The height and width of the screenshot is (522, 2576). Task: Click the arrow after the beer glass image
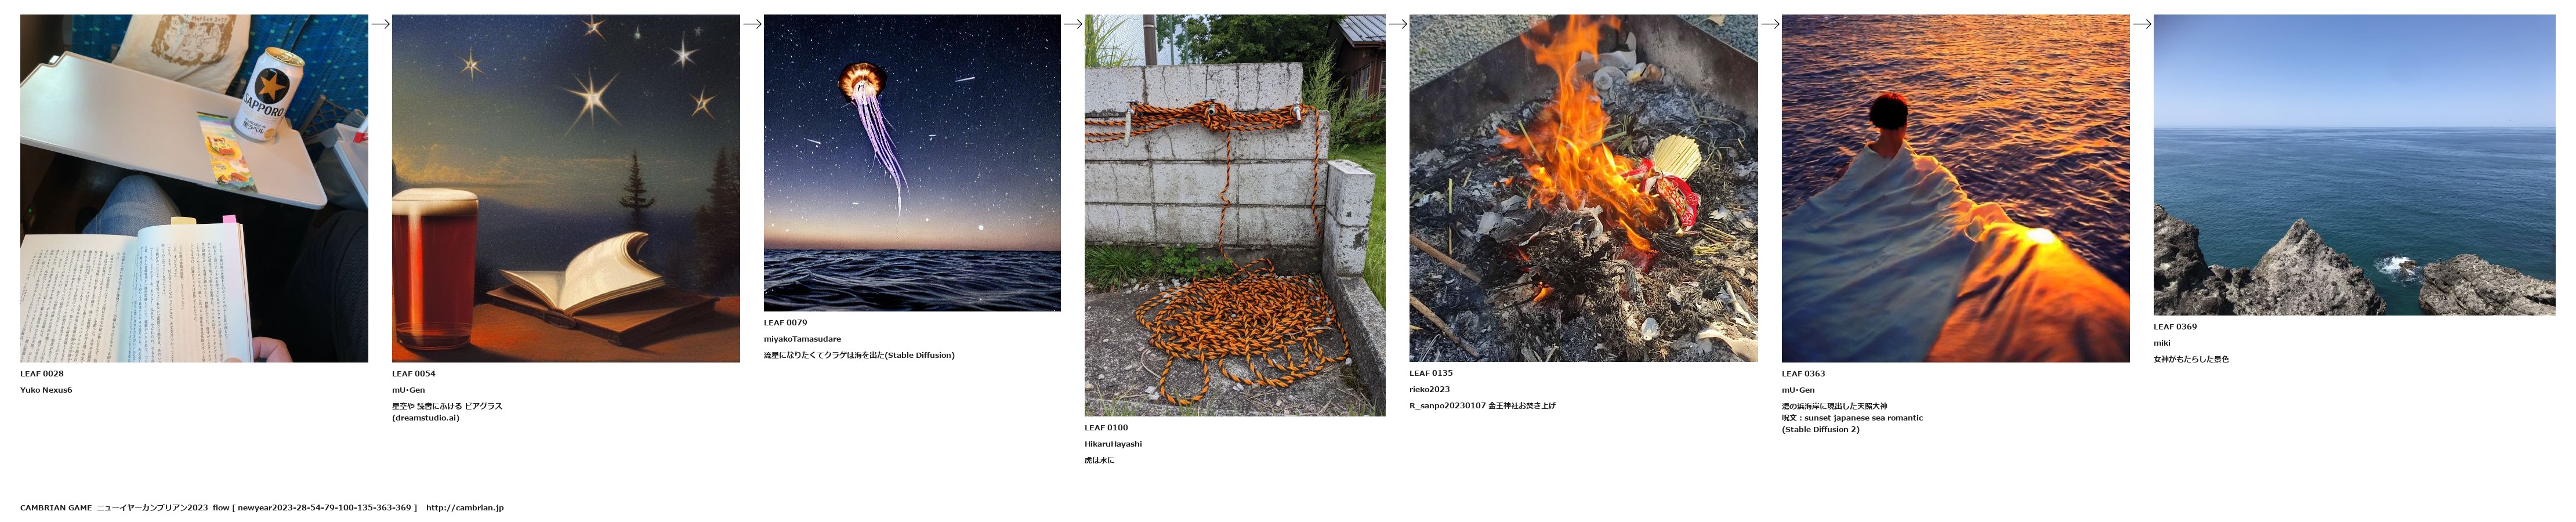[752, 24]
